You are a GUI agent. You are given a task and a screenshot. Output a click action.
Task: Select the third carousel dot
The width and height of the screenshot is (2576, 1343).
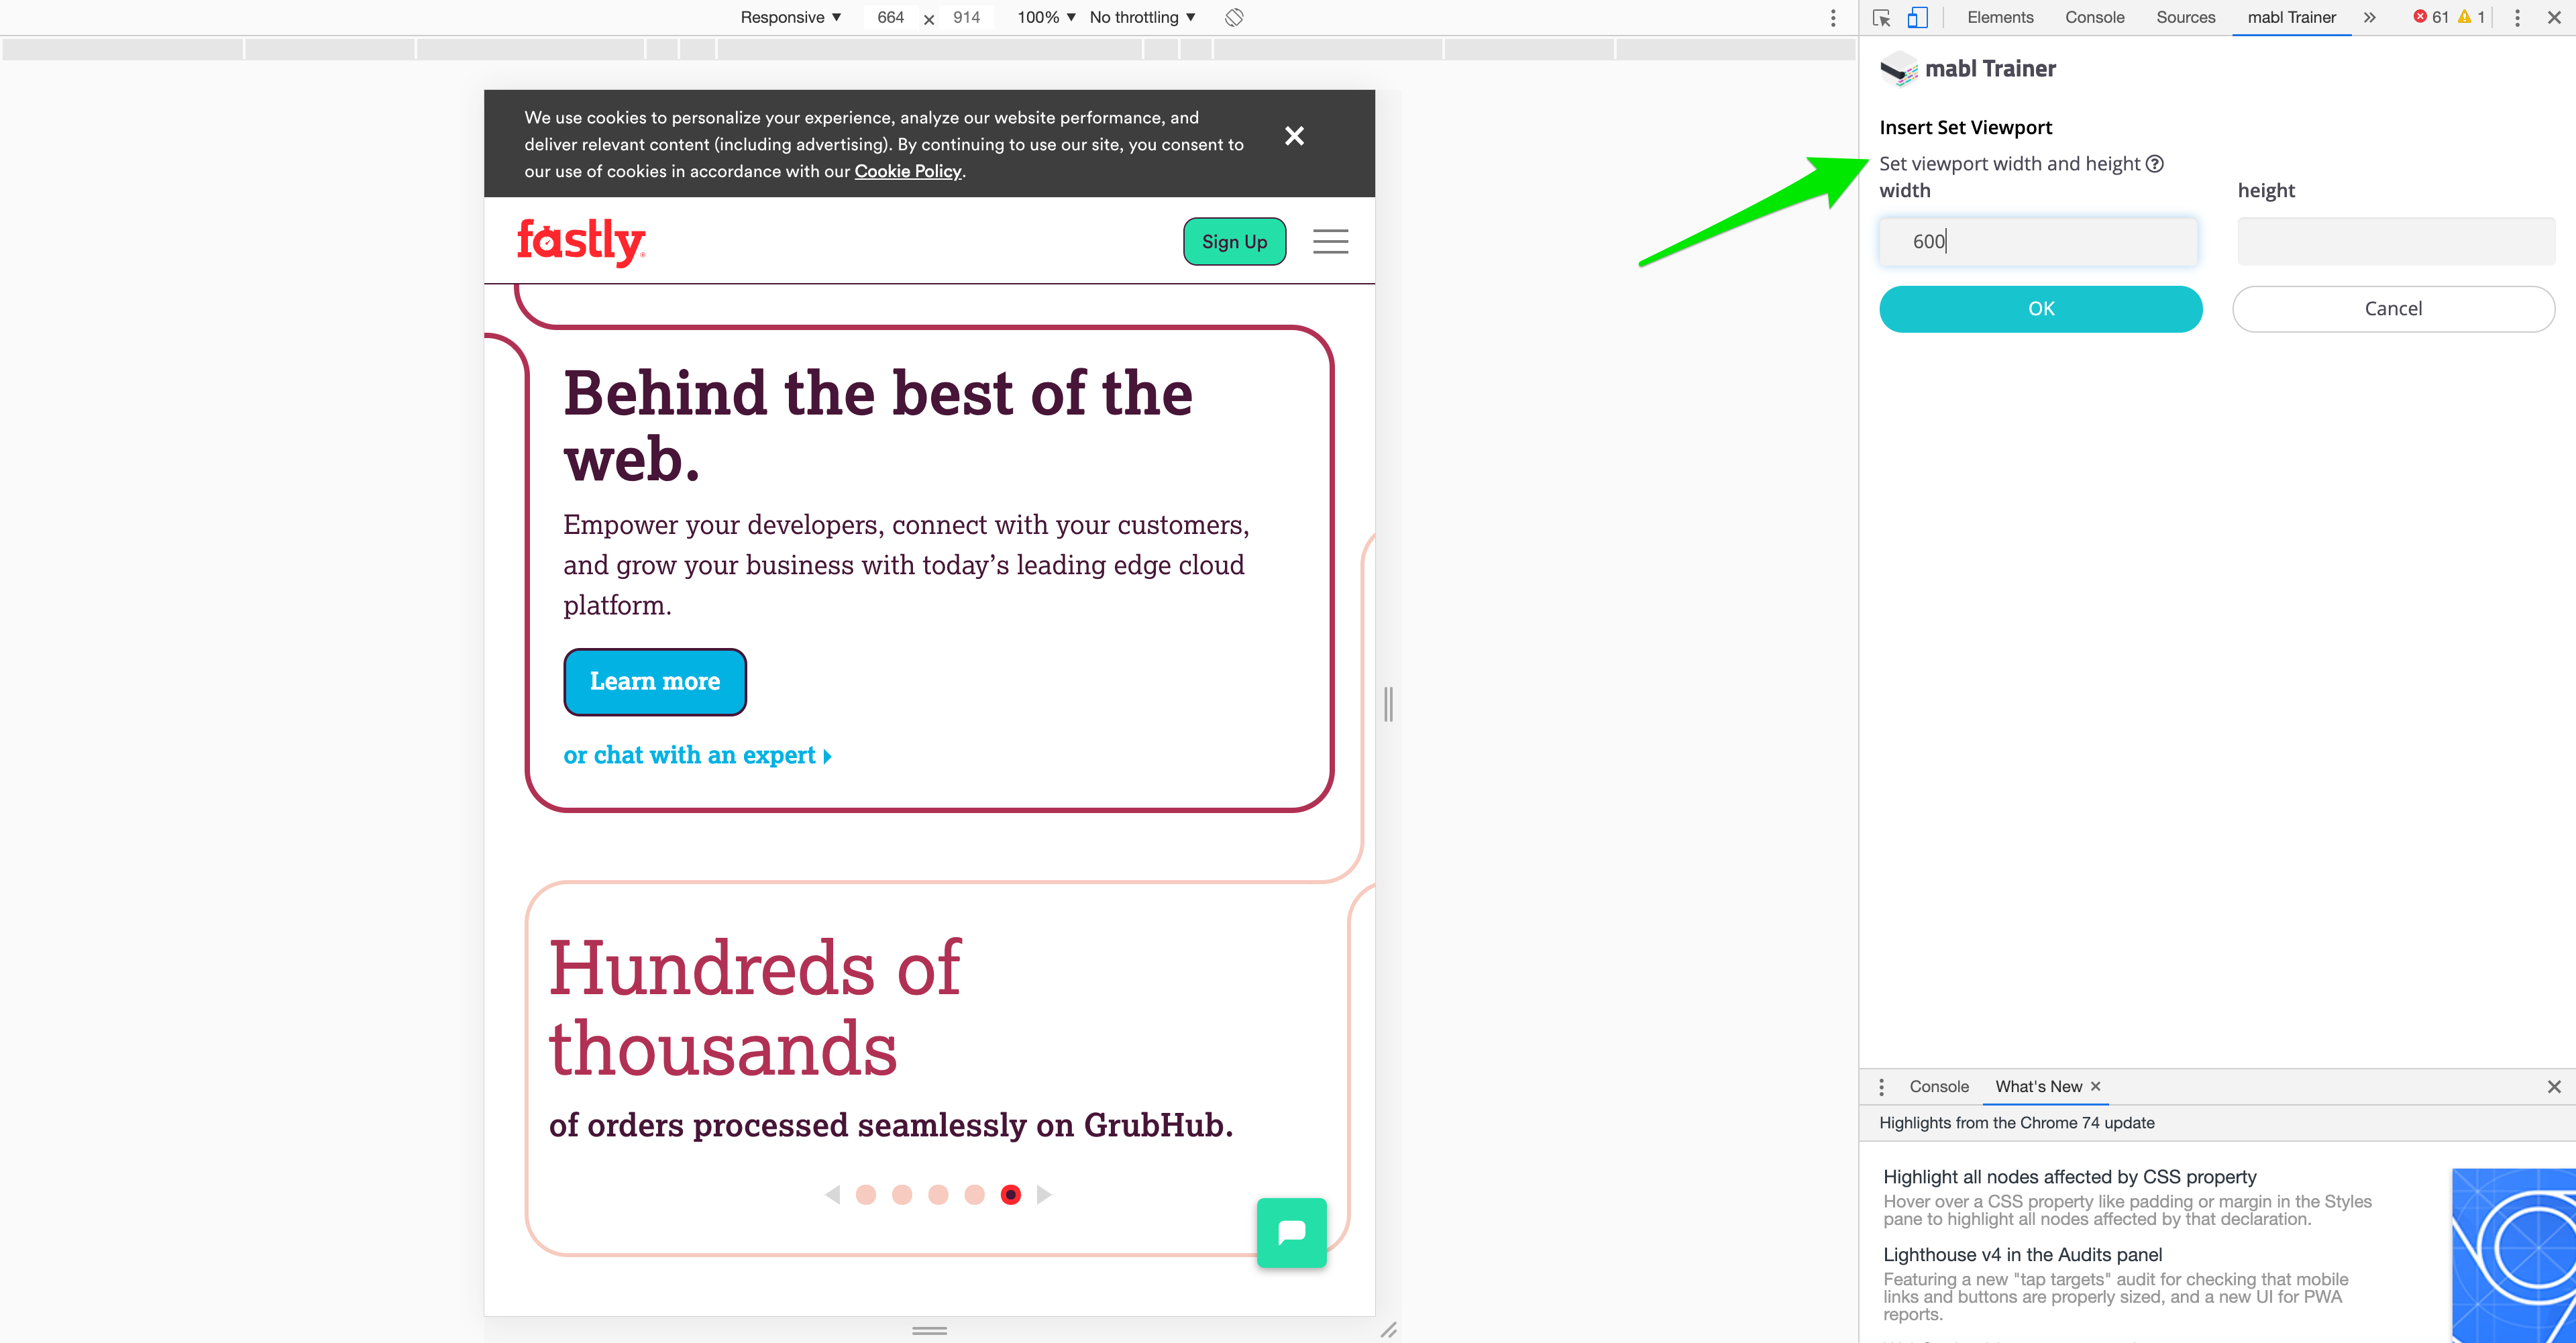pyautogui.click(x=938, y=1194)
